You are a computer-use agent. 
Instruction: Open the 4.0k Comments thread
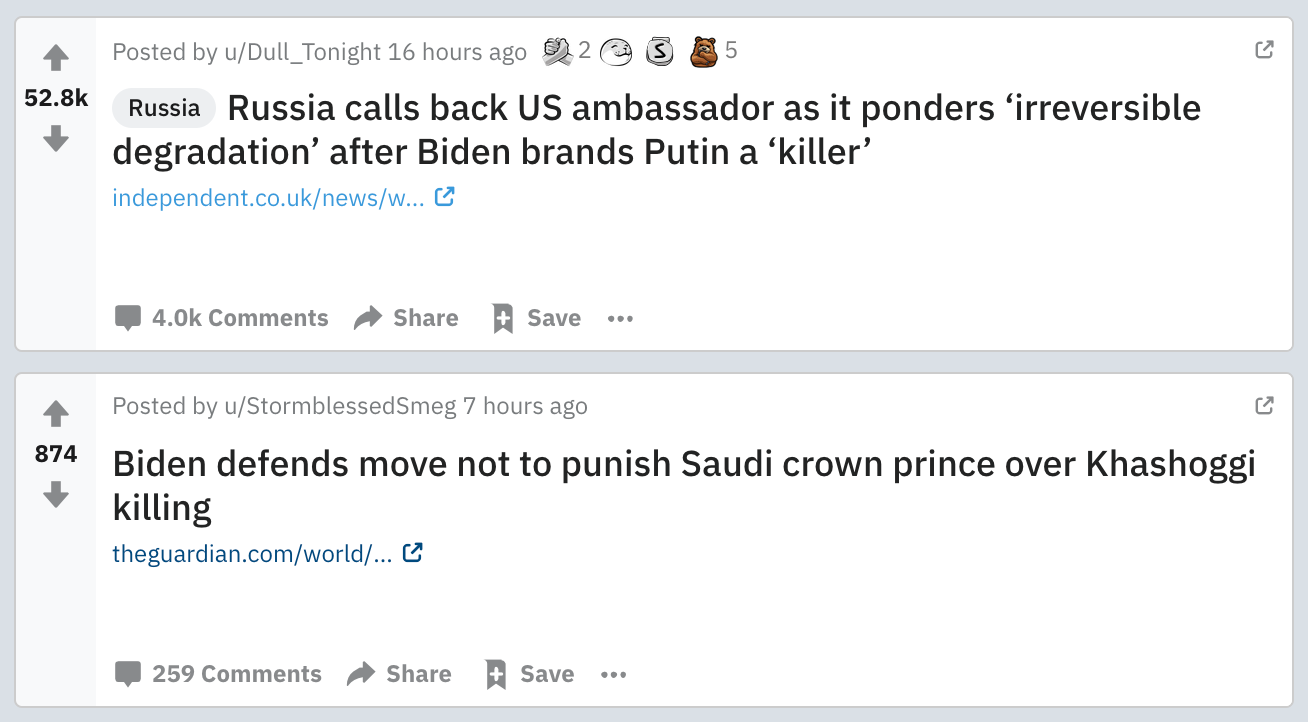click(221, 319)
